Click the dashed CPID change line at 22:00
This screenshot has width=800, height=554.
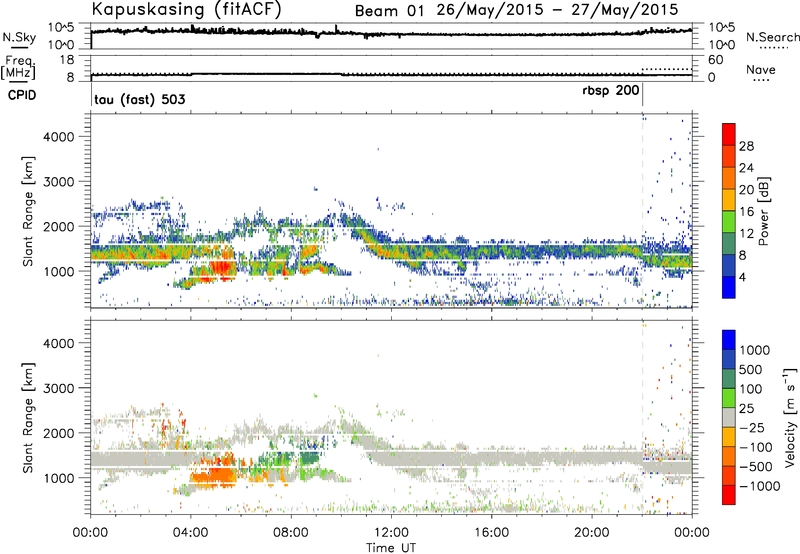coord(642,211)
